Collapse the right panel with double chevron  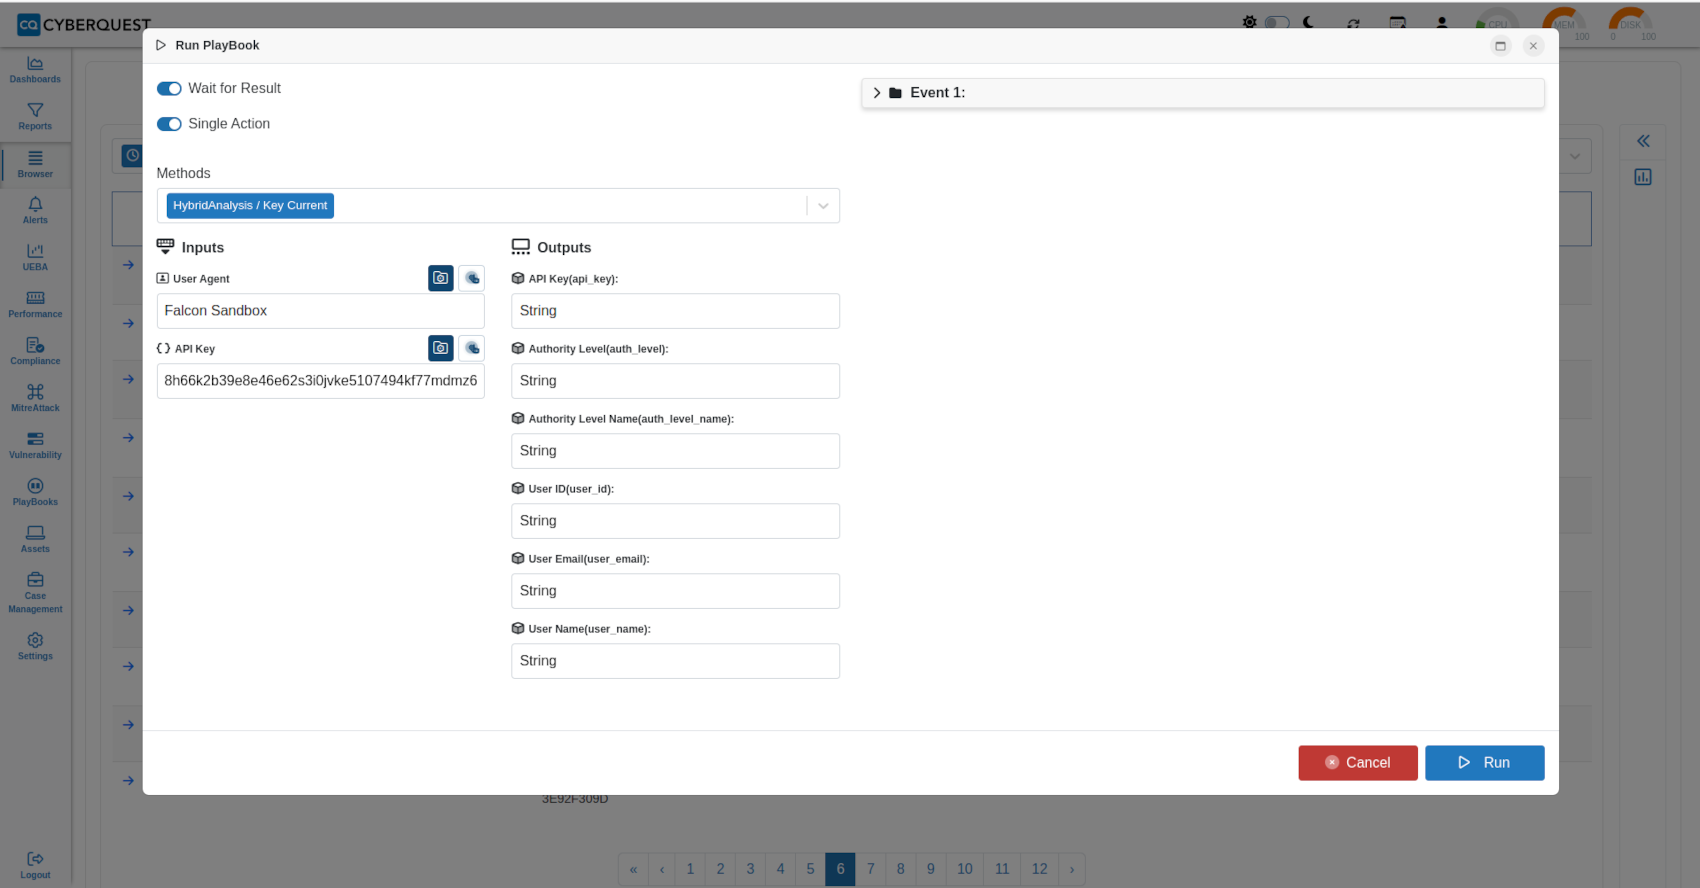point(1643,141)
